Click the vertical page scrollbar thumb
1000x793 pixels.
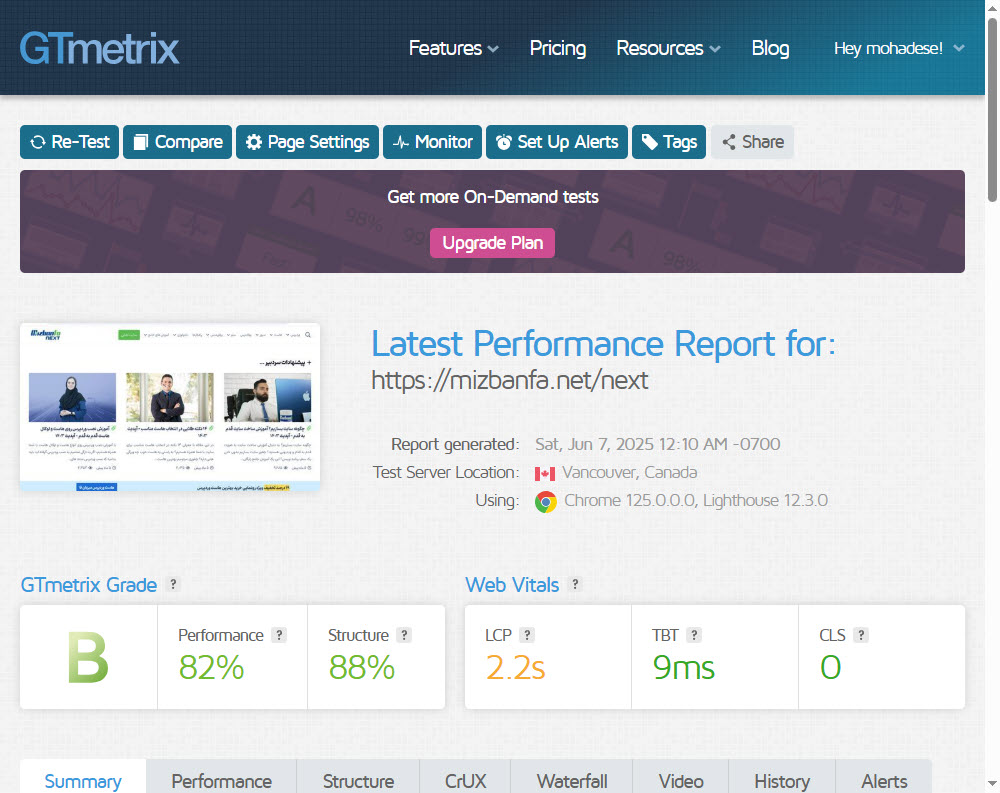click(992, 110)
